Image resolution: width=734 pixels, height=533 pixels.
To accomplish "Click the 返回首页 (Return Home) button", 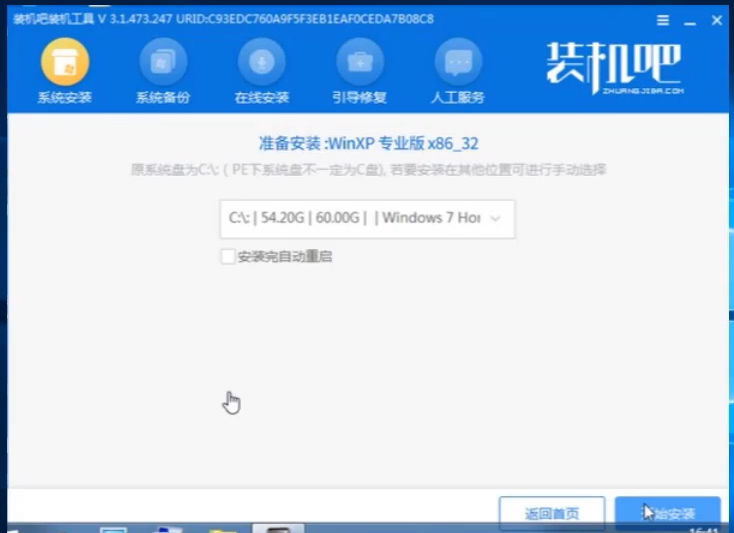I will 551,513.
